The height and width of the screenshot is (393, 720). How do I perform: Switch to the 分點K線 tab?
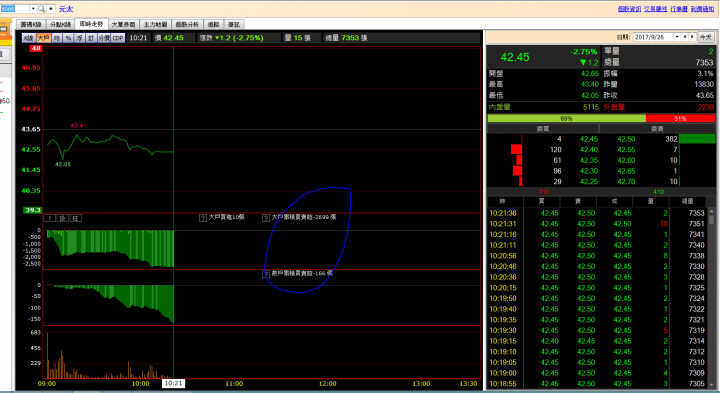point(60,24)
